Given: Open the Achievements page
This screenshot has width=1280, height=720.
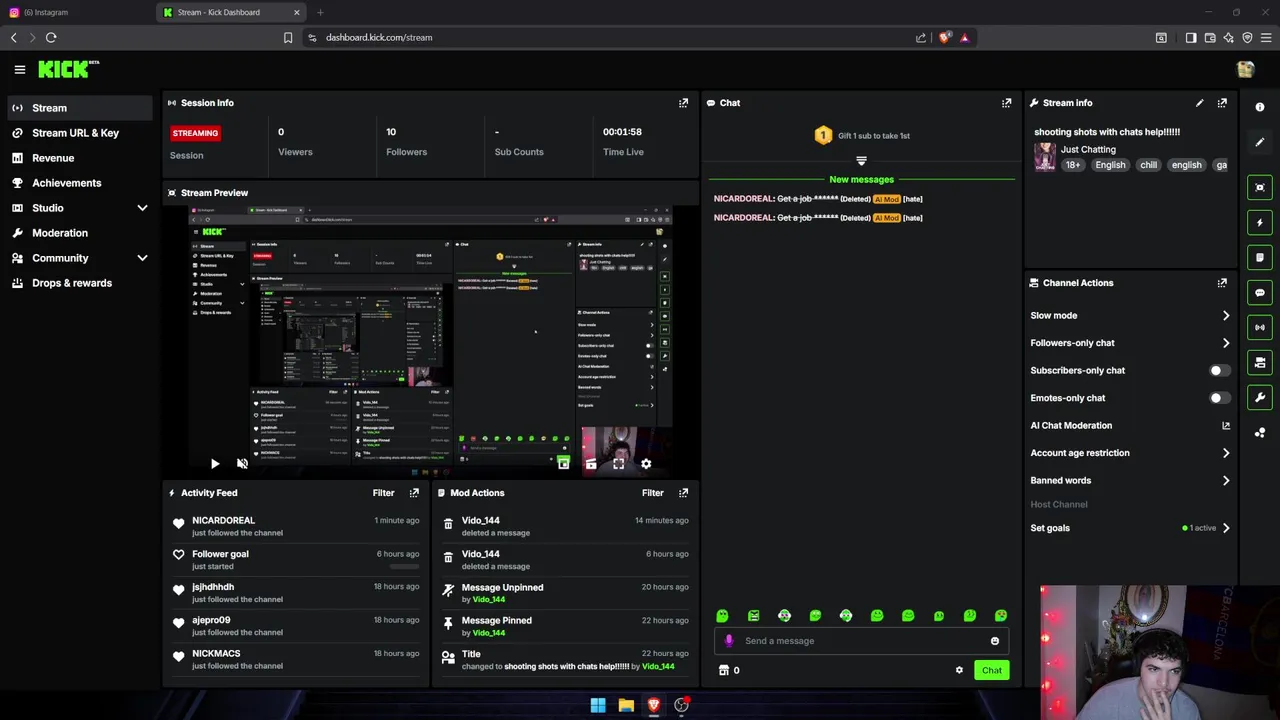Looking at the screenshot, I should pyautogui.click(x=82, y=183).
